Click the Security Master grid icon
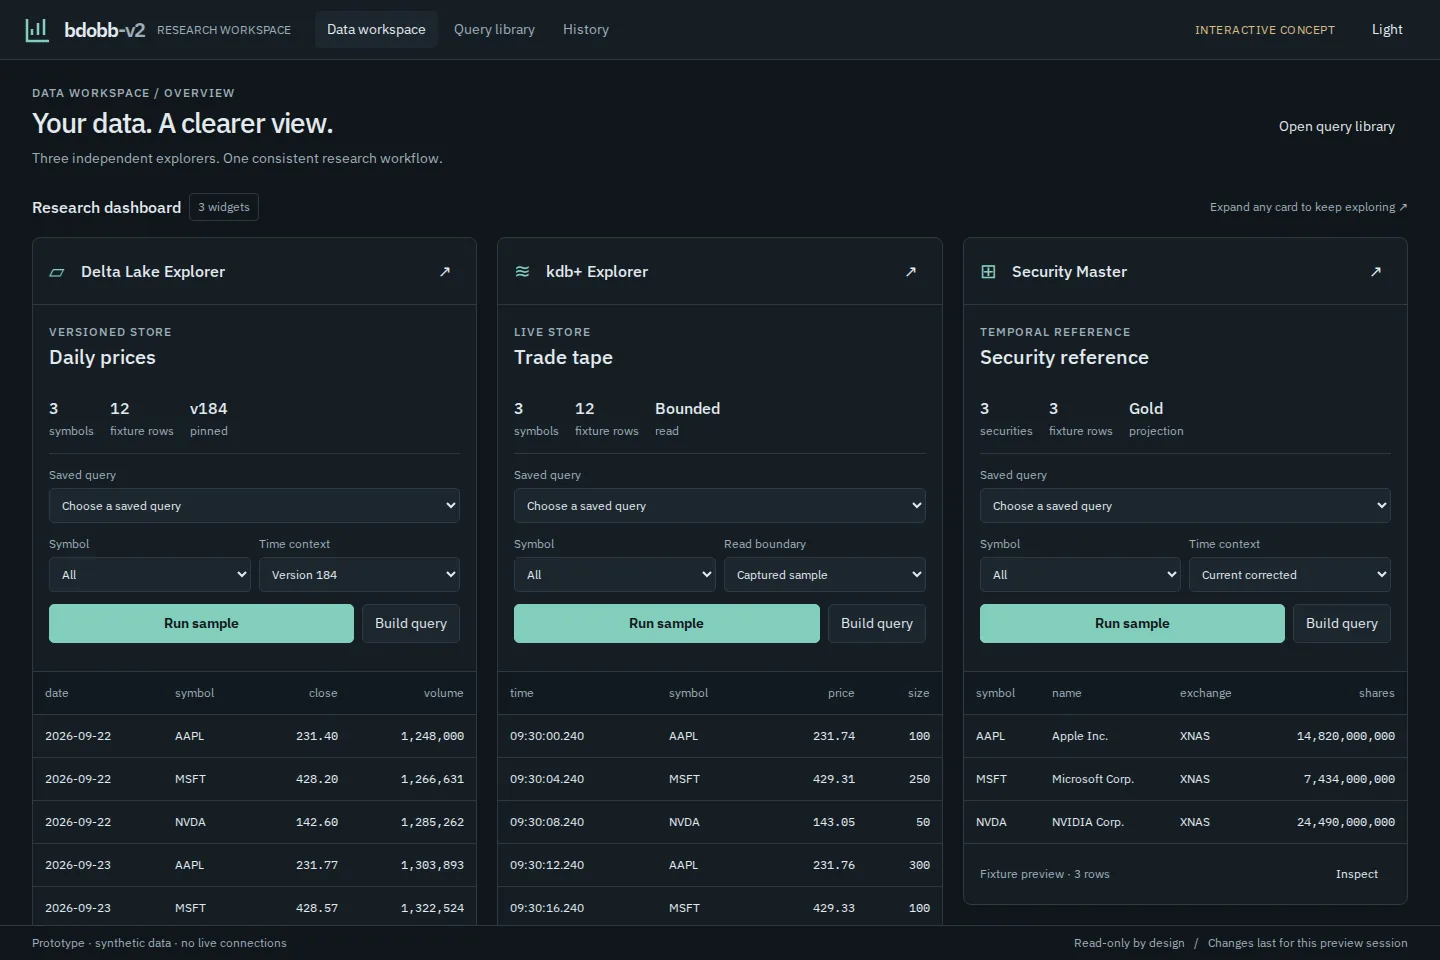The width and height of the screenshot is (1440, 960). tap(988, 271)
